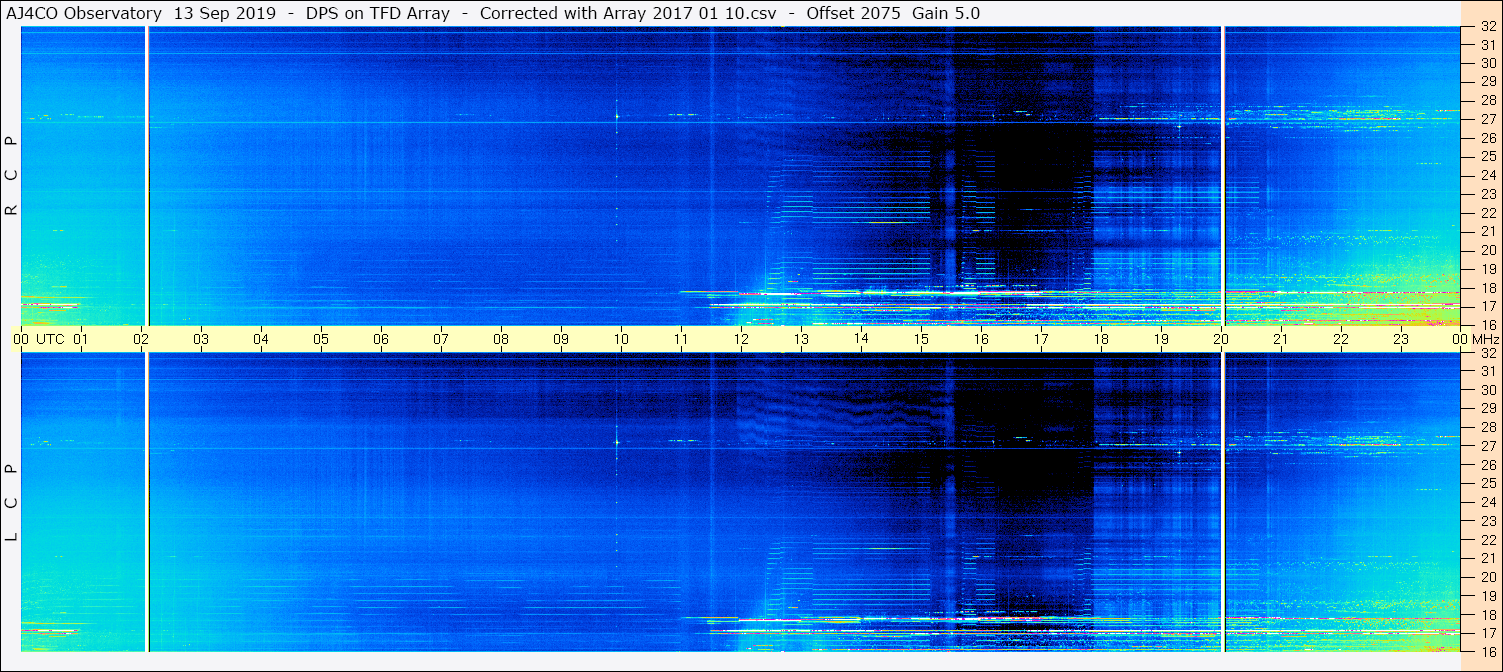Select the 01 hour tick on time axis
The image size is (1503, 672).
[81, 339]
